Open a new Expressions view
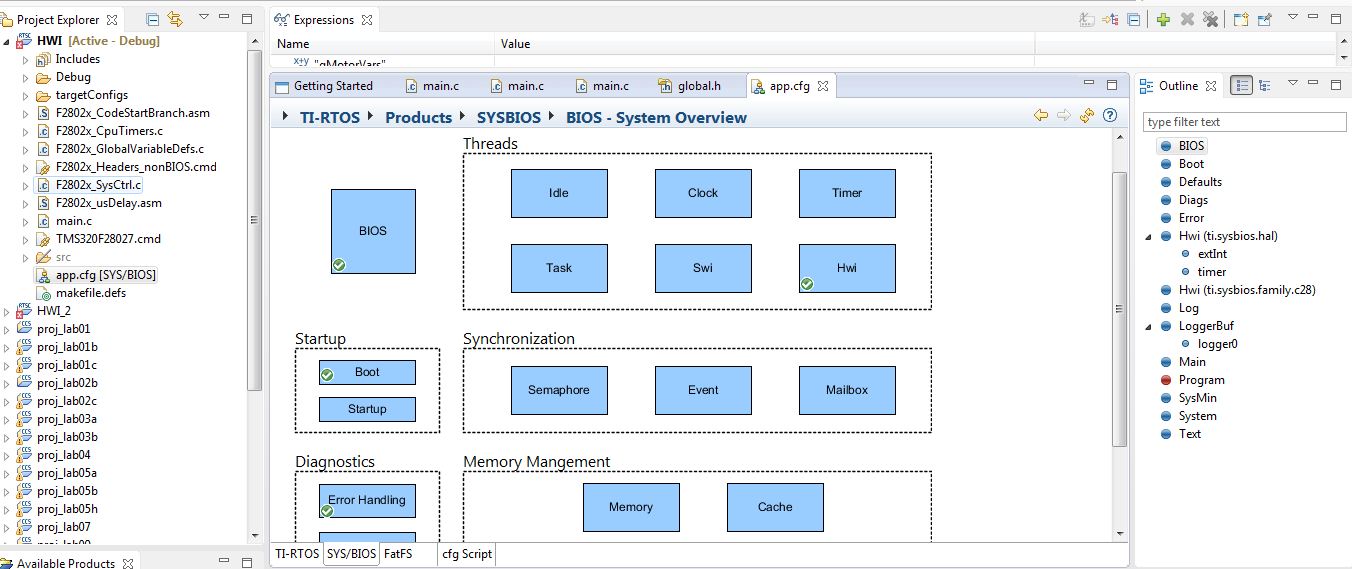1352x569 pixels. (1241, 19)
